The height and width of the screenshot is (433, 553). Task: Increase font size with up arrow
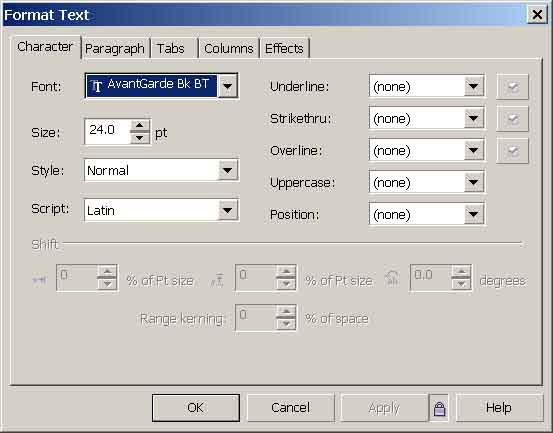pos(140,125)
